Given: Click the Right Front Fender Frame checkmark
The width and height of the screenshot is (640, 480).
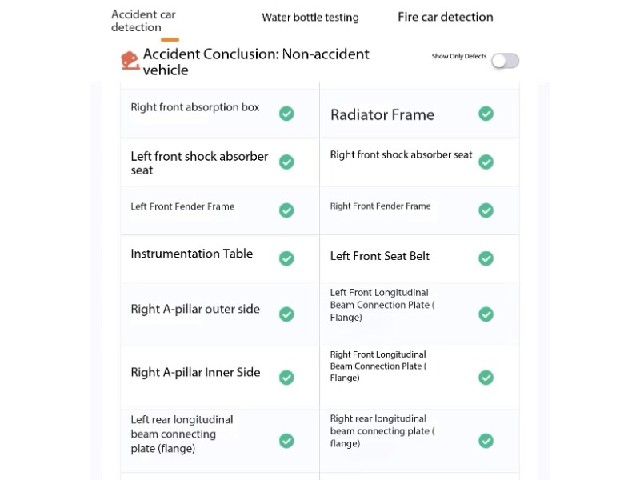Looking at the screenshot, I should 486,211.
